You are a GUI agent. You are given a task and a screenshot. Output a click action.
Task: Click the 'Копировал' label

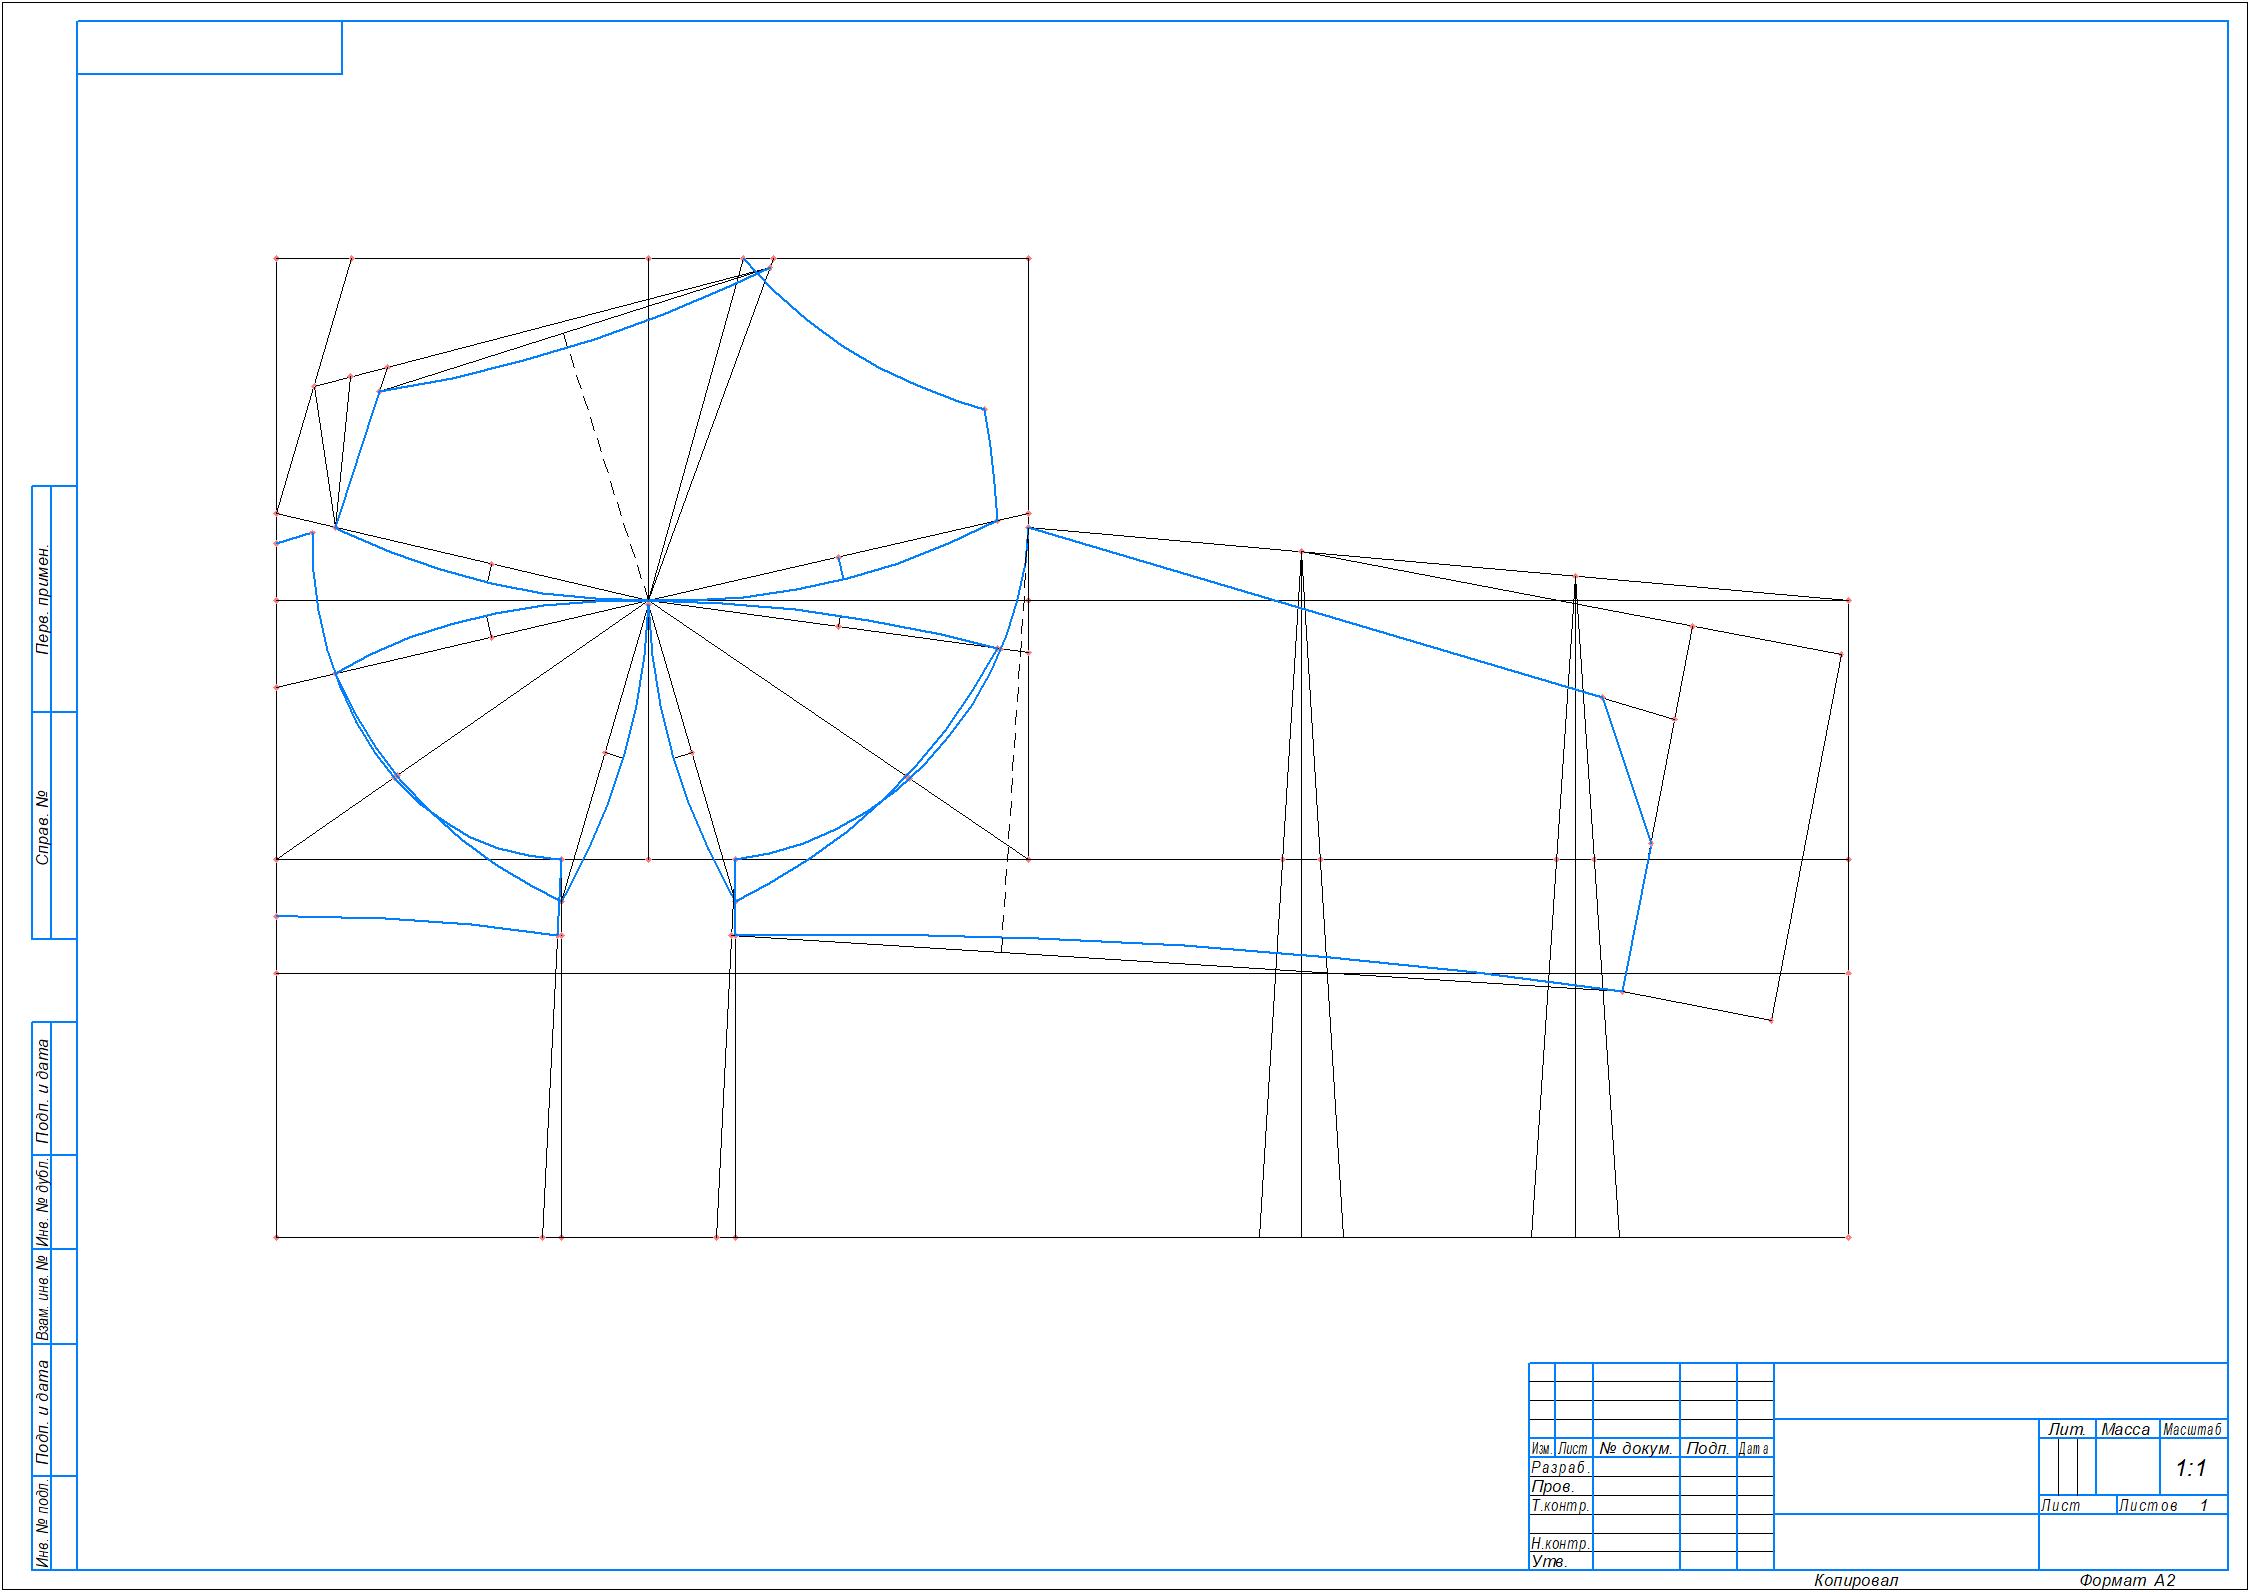pos(1856,1580)
